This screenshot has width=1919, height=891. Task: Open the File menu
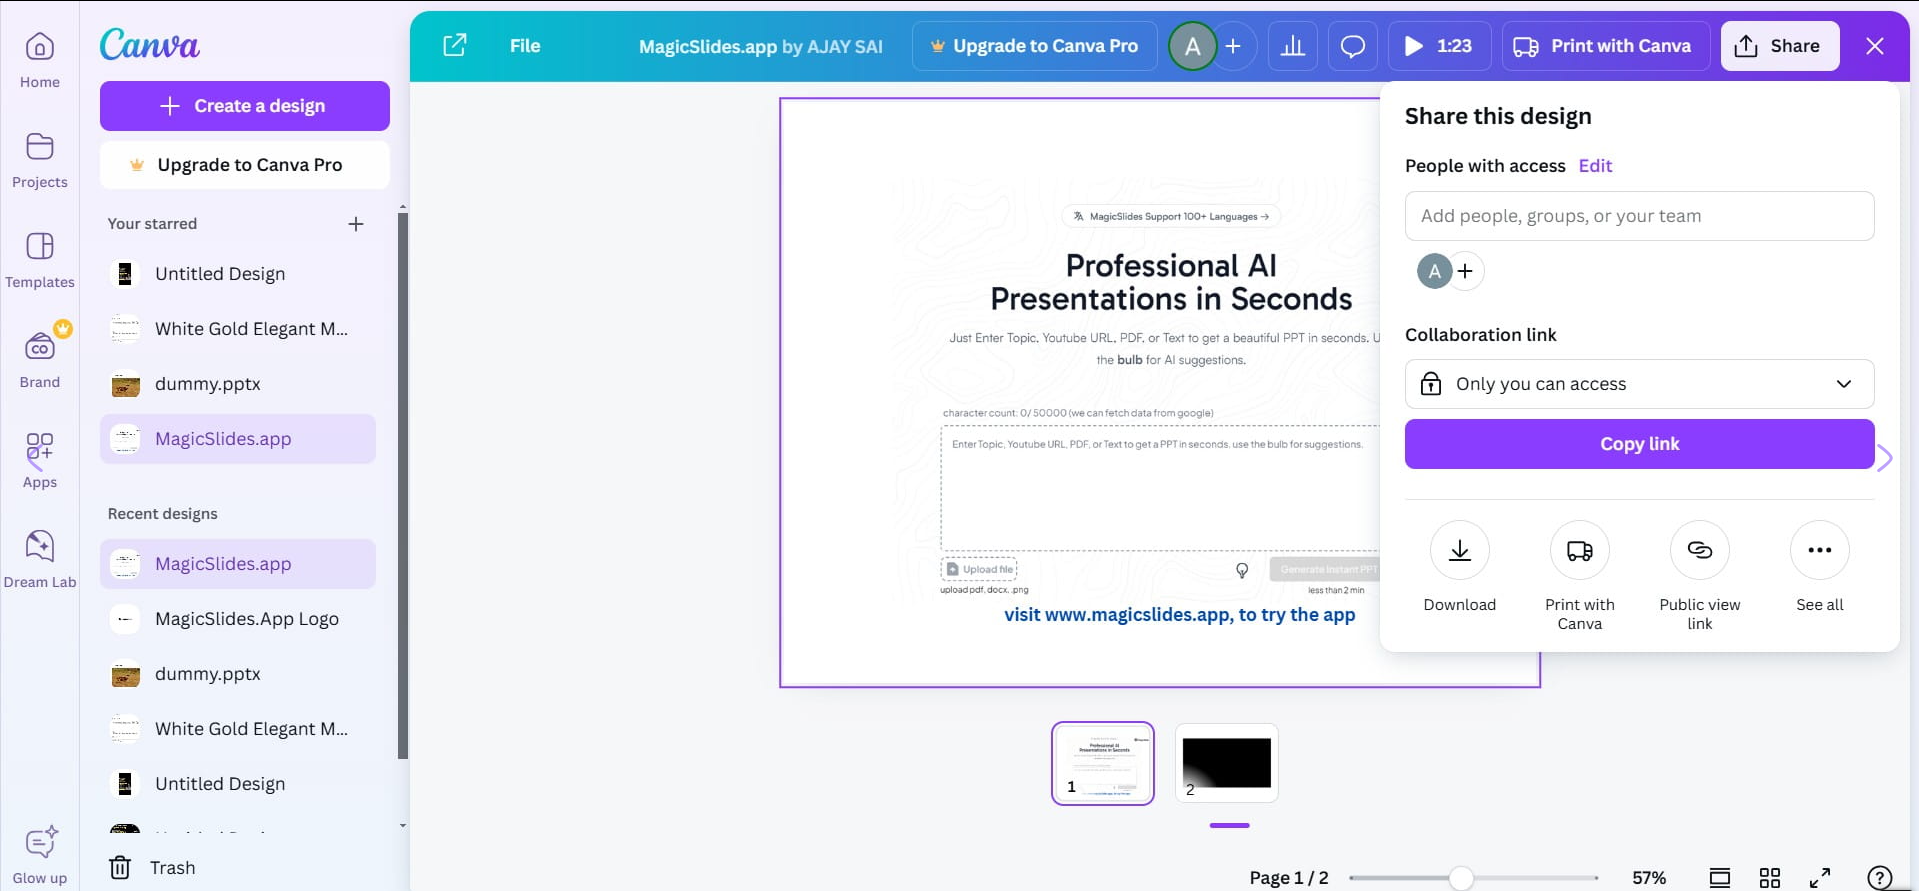pos(525,46)
